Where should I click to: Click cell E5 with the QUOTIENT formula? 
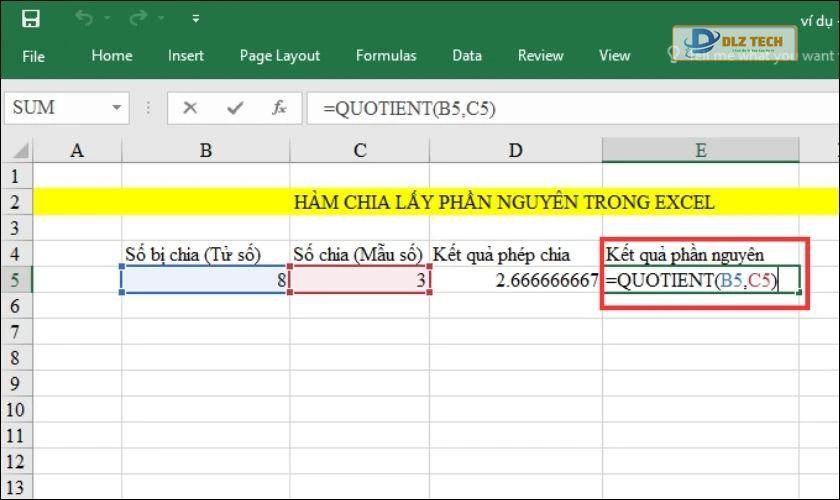(701, 280)
